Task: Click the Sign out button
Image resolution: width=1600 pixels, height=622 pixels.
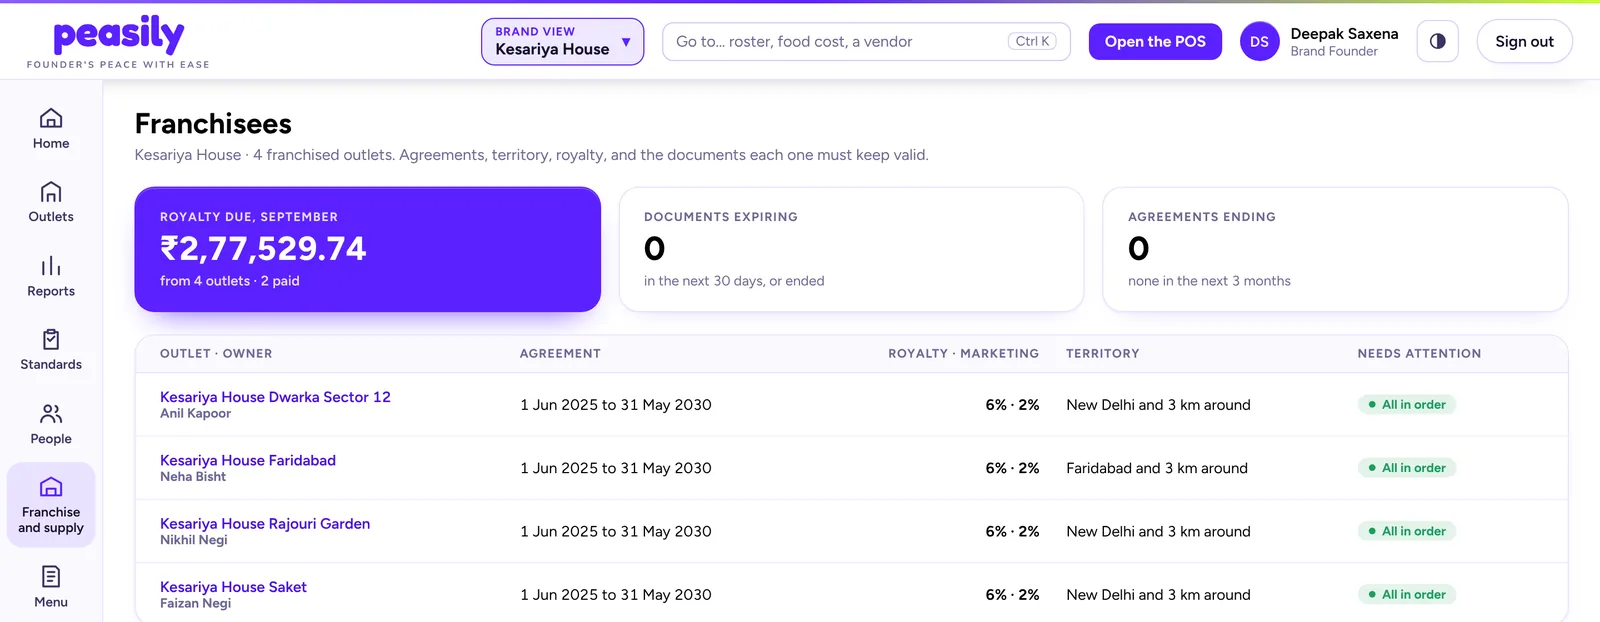Action: [x=1524, y=42]
